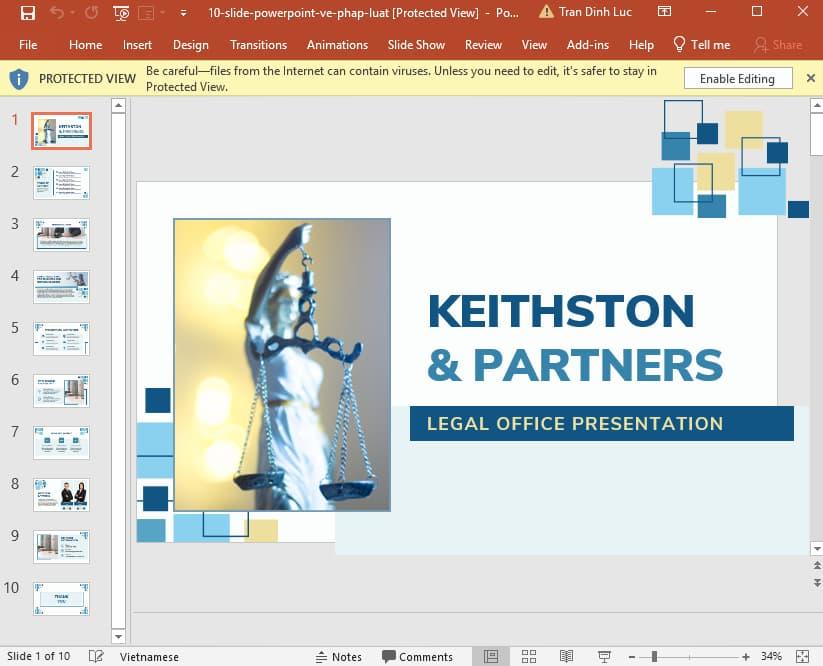Fit slide to current window
Viewport: 823px width, 666px height.
click(801, 656)
